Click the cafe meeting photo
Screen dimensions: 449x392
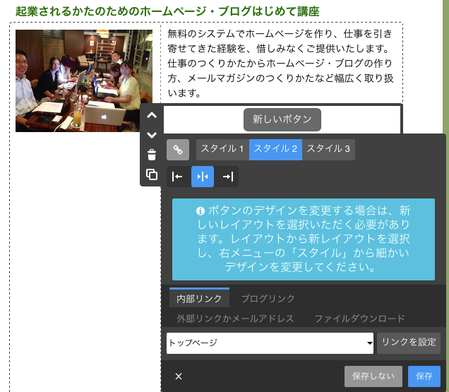pyautogui.click(x=84, y=81)
